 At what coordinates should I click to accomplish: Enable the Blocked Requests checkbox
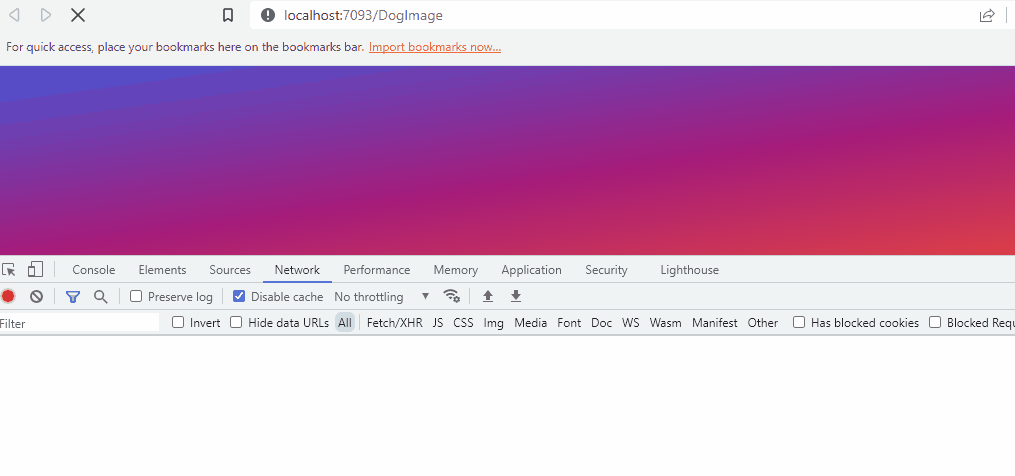point(935,322)
